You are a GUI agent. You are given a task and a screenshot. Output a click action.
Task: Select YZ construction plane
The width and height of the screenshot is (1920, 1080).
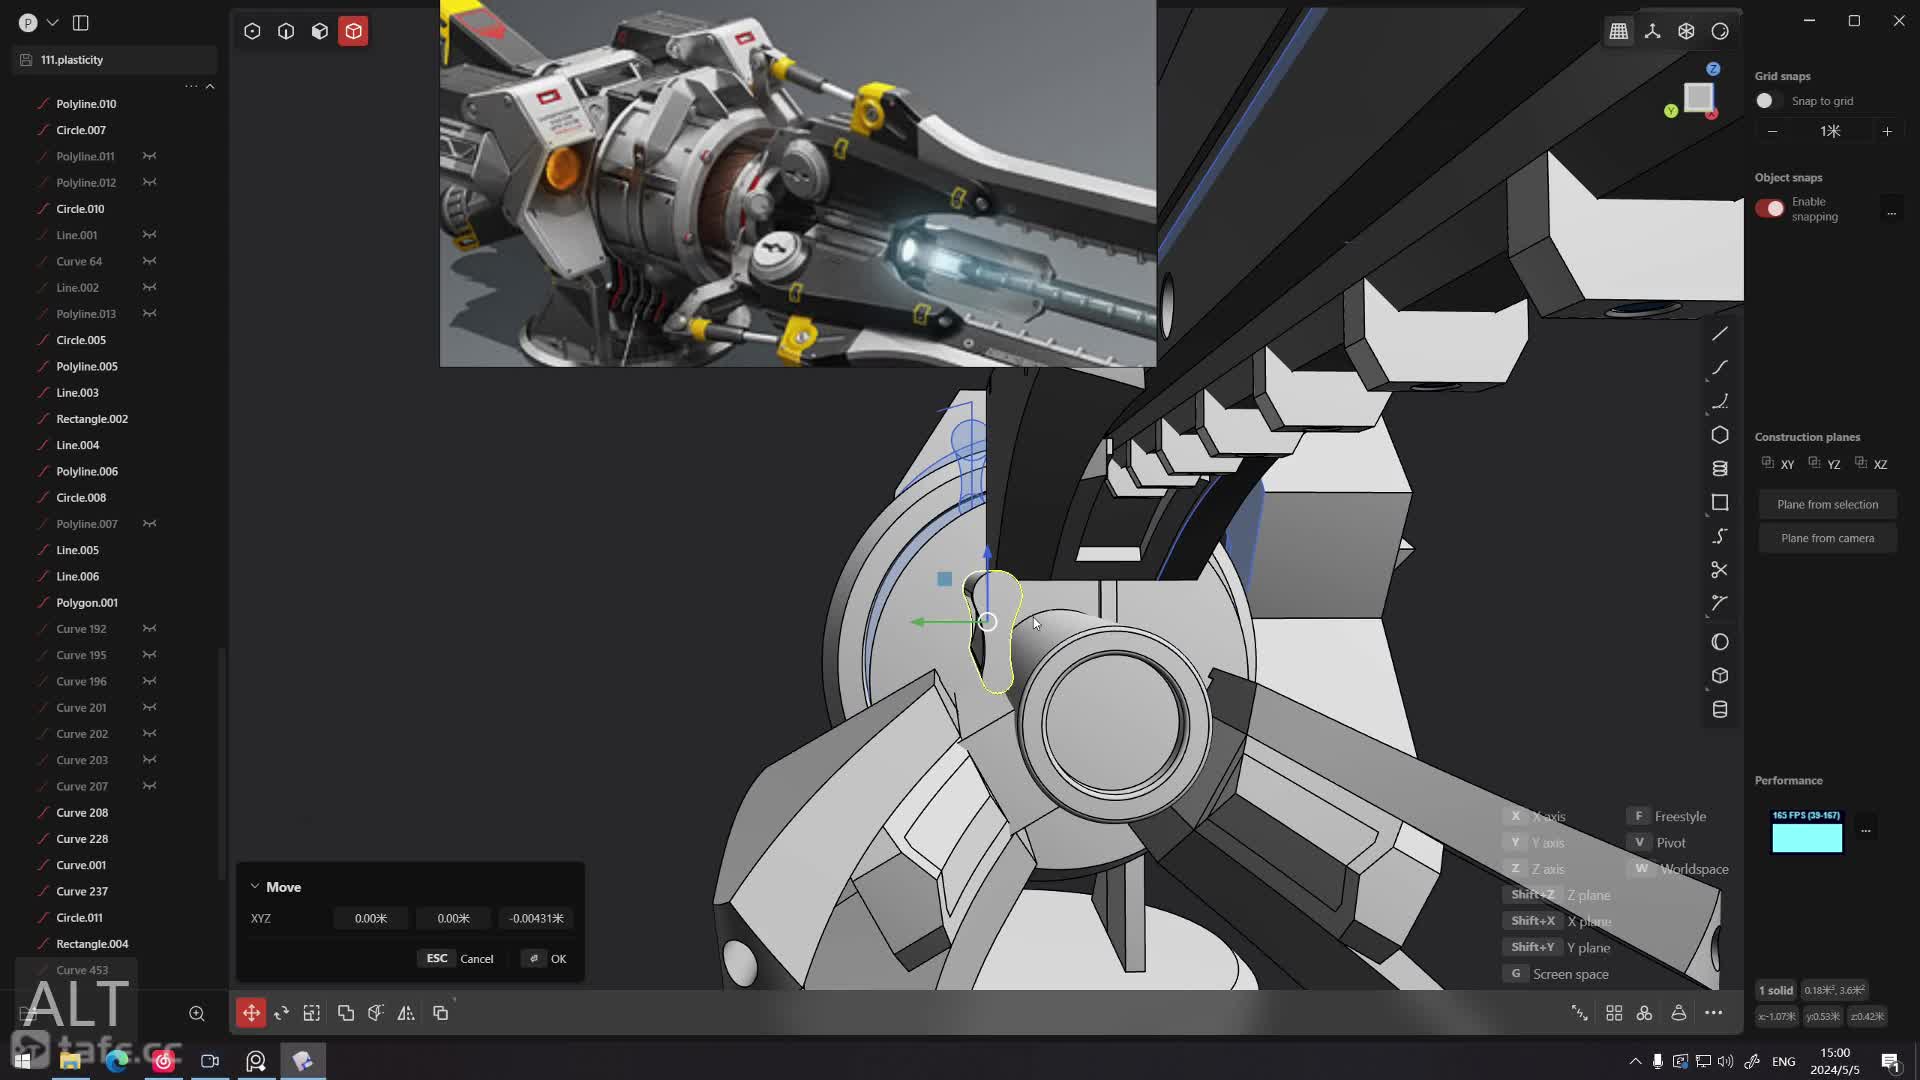click(1825, 464)
